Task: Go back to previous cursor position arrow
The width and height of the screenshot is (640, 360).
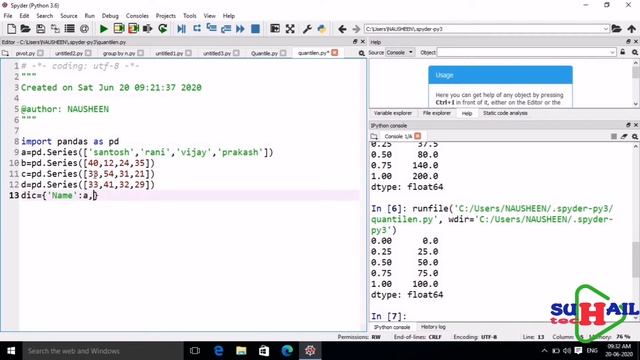Action: [x=342, y=29]
